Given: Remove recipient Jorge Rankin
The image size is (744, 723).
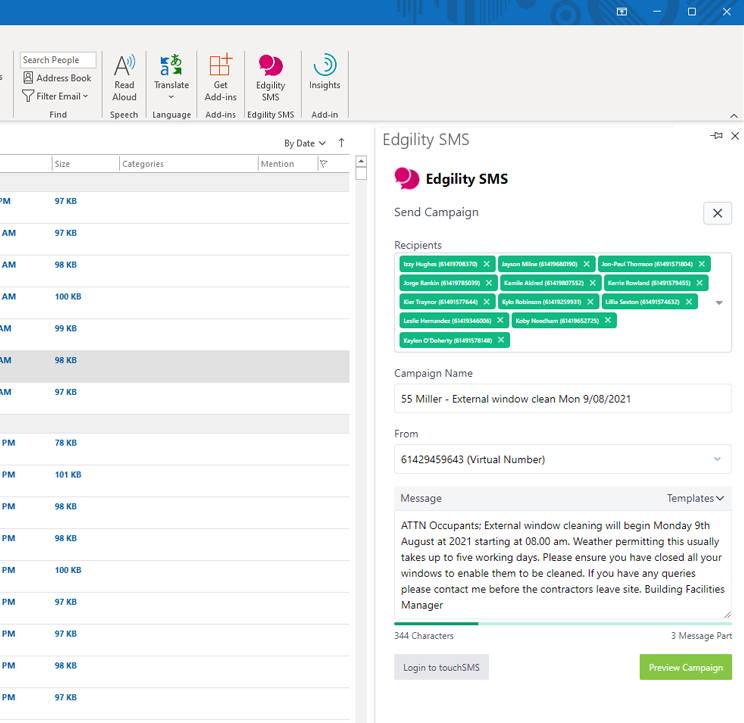Looking at the screenshot, I should tap(489, 283).
